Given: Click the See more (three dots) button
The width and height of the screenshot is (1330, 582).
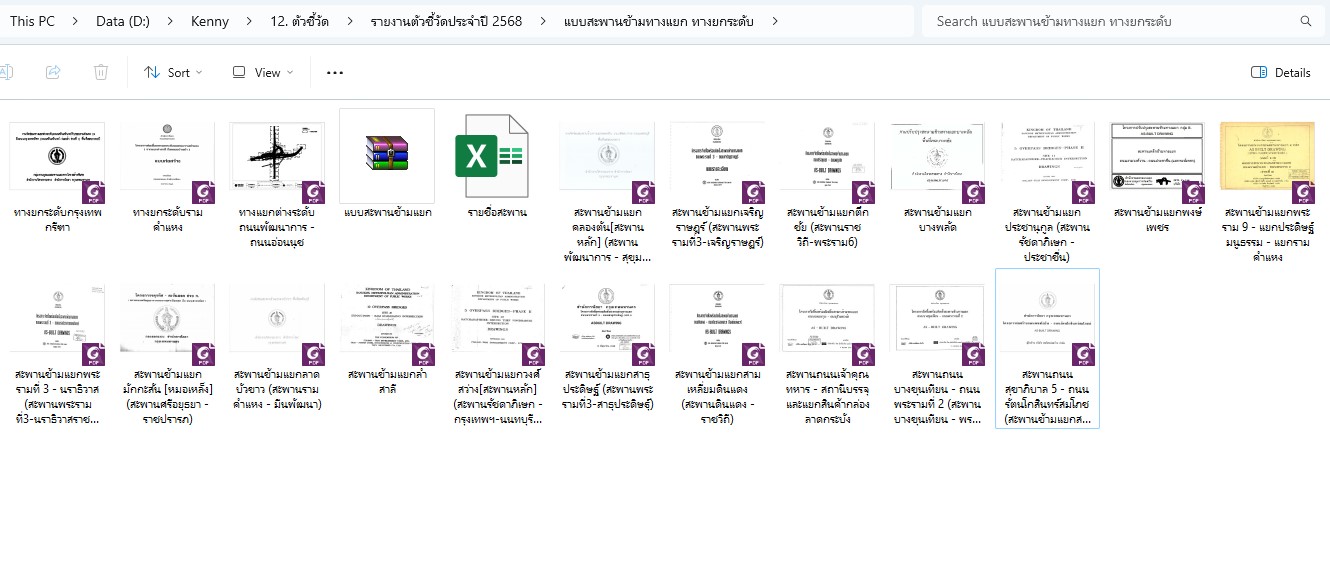Looking at the screenshot, I should [x=335, y=72].
